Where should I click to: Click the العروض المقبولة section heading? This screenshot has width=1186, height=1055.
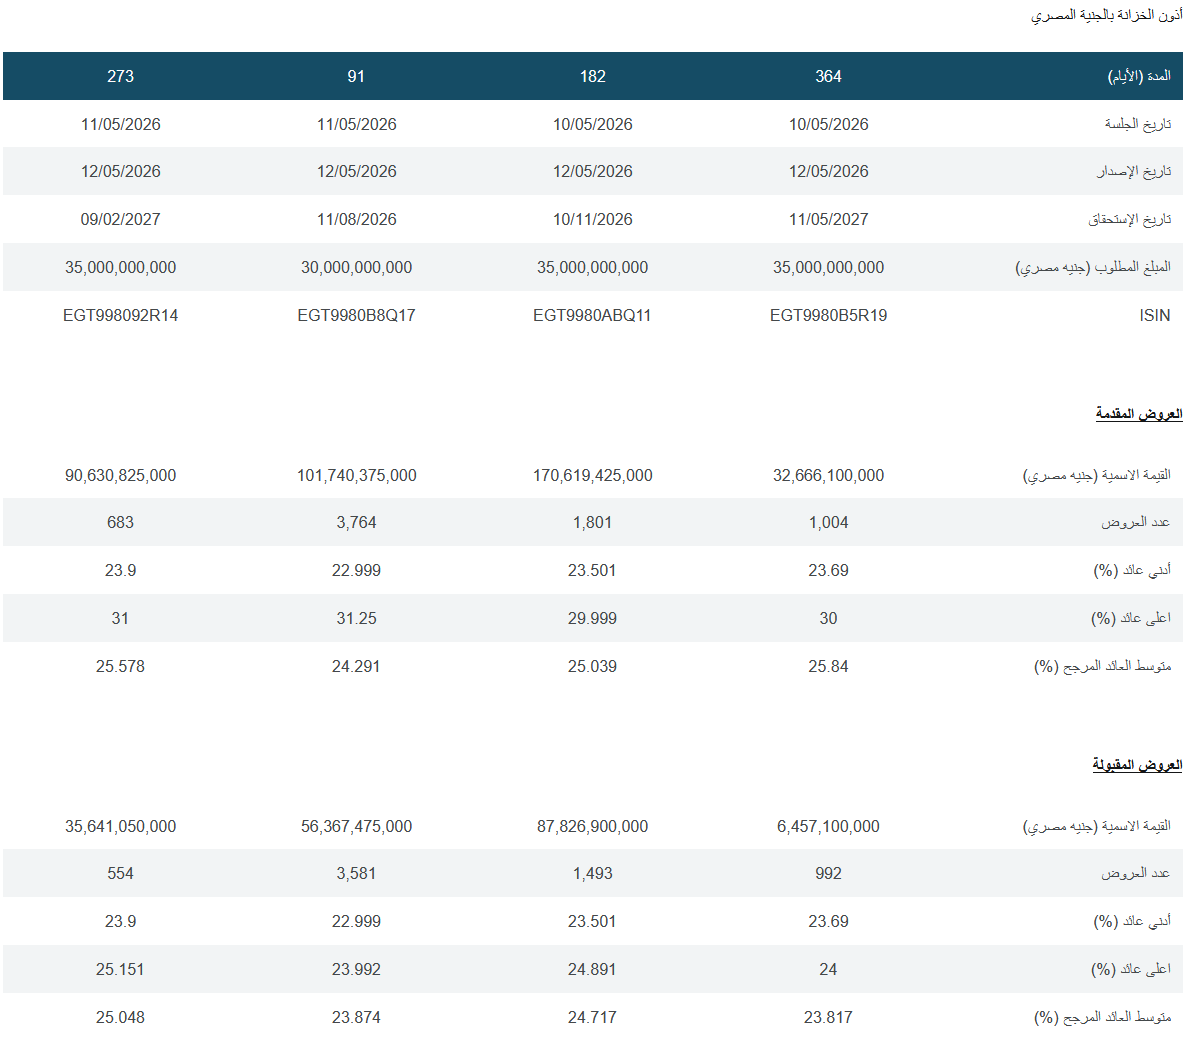1137,765
